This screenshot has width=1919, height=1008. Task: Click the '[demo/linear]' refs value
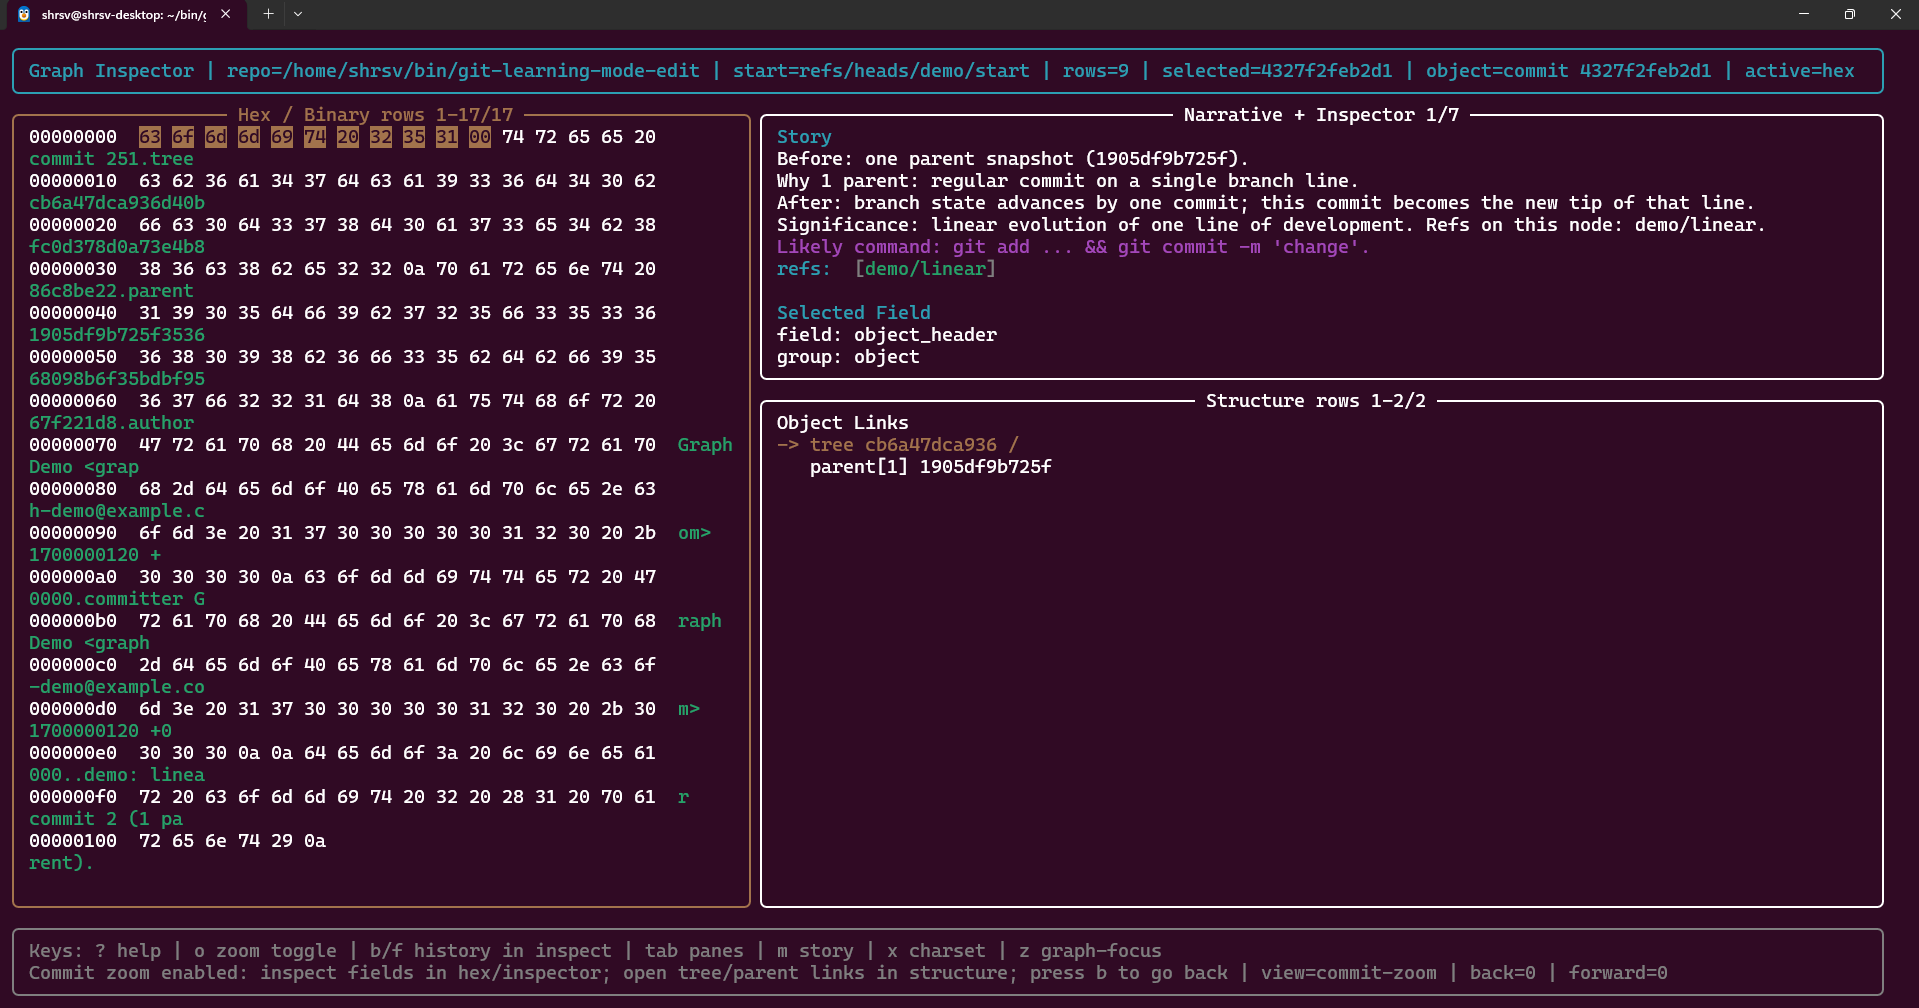[x=925, y=269]
